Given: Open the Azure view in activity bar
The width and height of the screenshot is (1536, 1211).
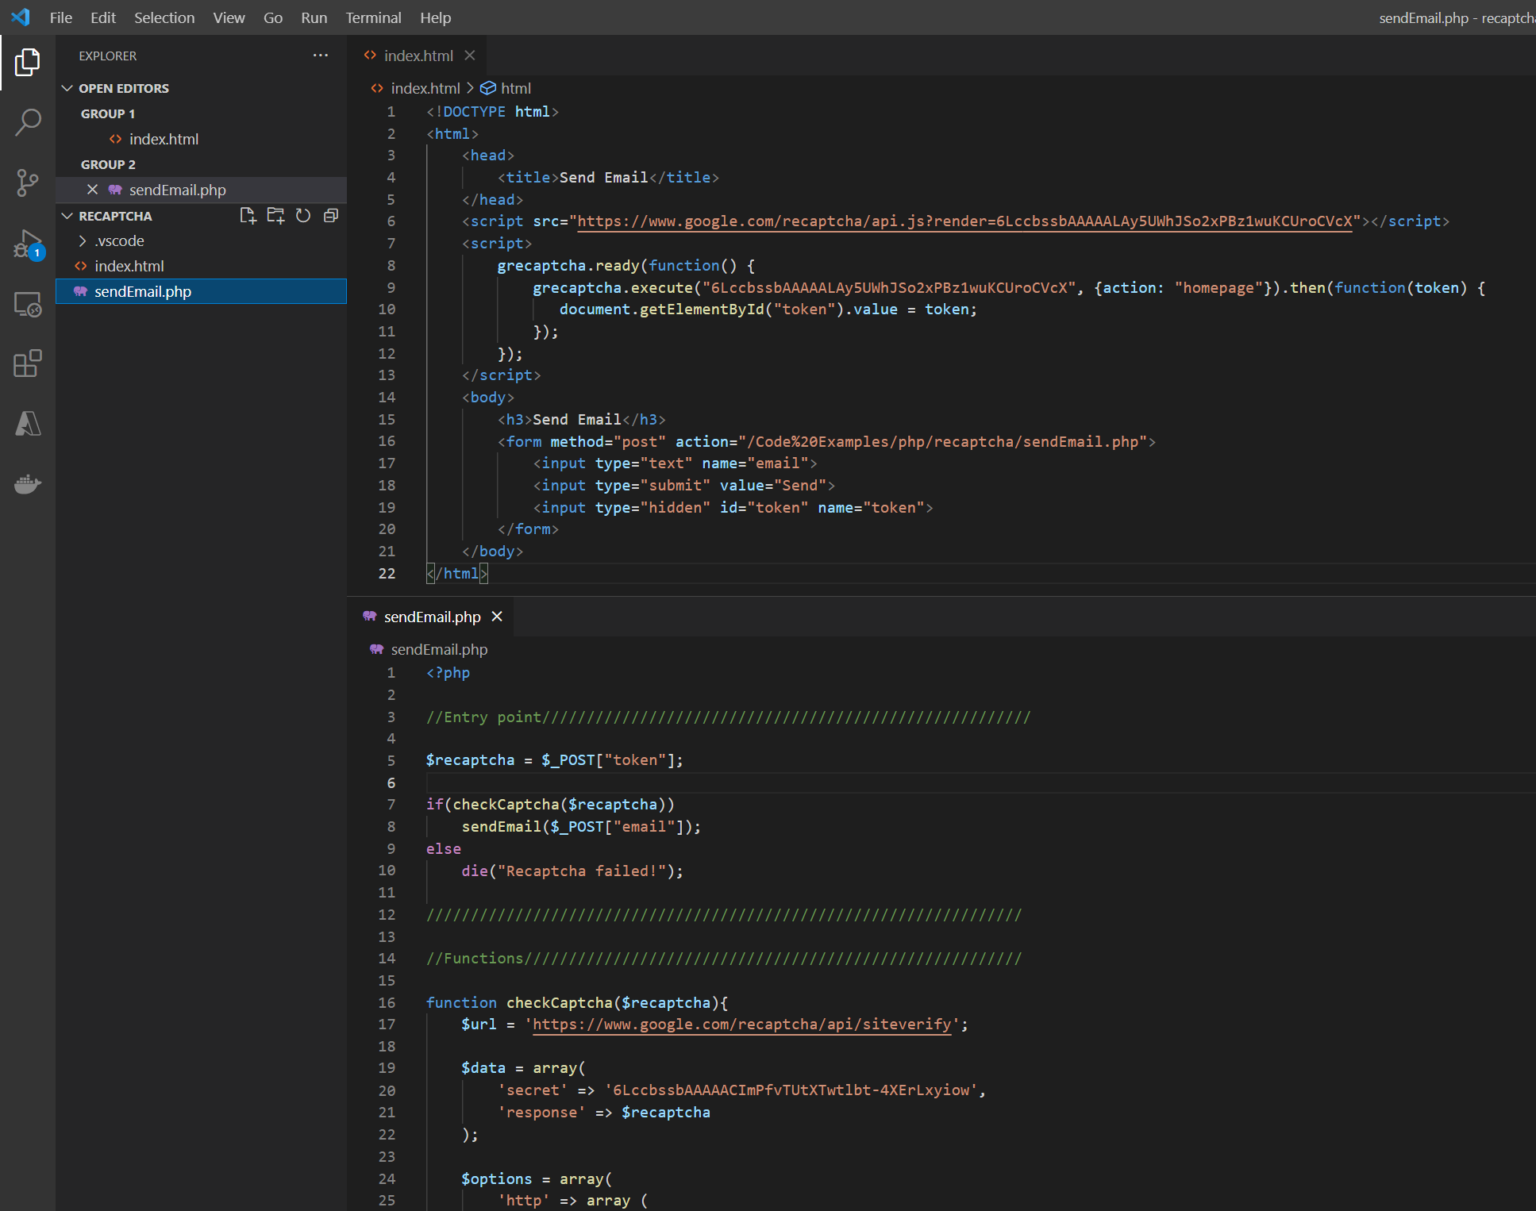Looking at the screenshot, I should click(x=28, y=424).
